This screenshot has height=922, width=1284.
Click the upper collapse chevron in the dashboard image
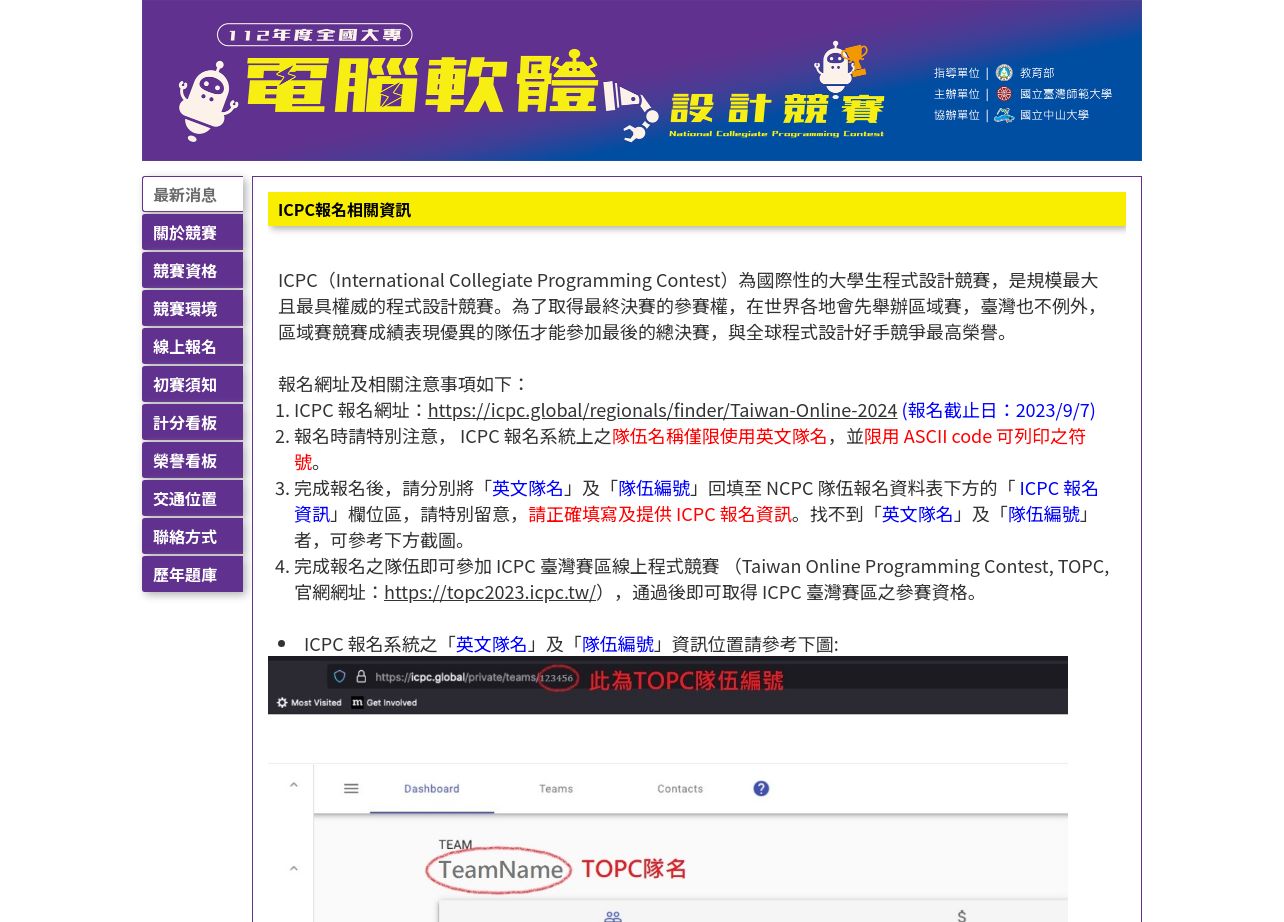(293, 785)
